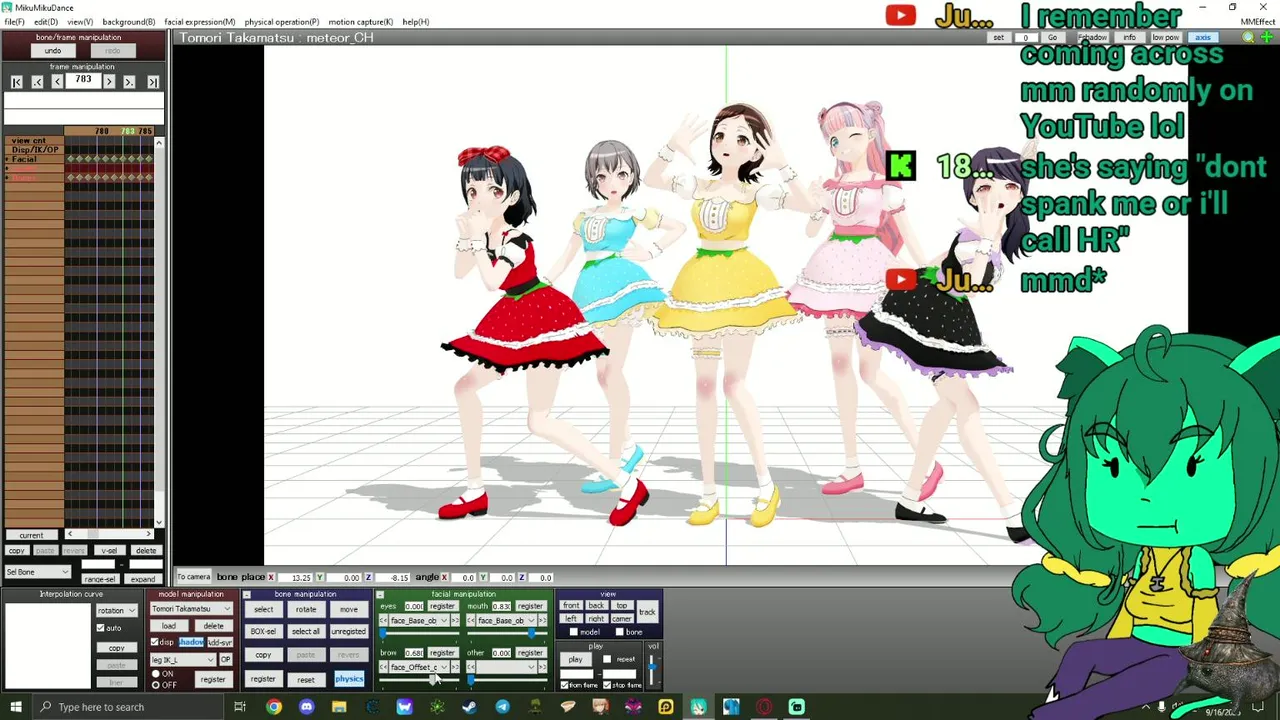Expand the Facial track in timeline

7,159
